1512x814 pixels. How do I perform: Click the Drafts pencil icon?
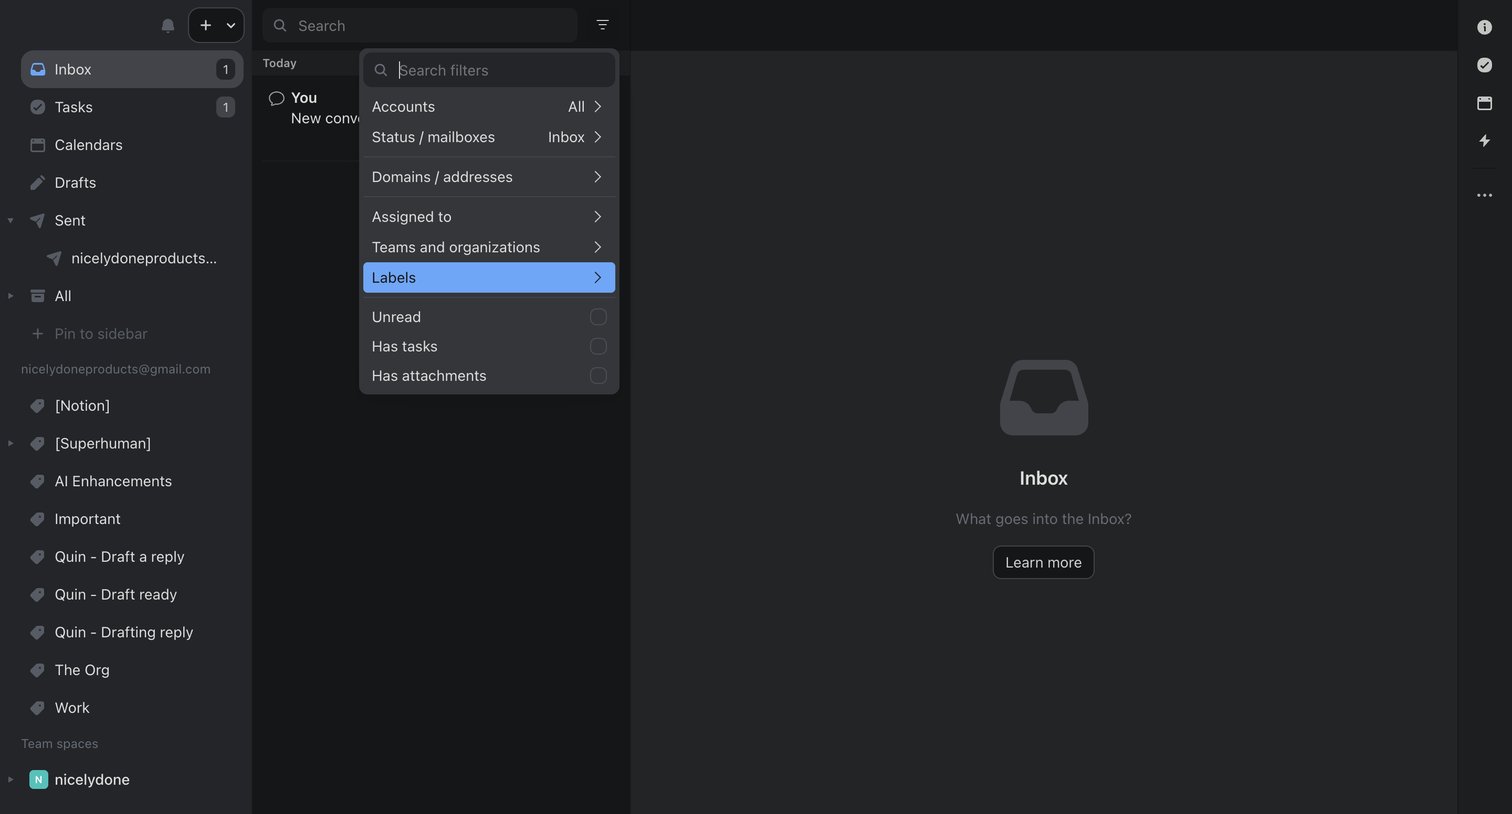coord(38,183)
